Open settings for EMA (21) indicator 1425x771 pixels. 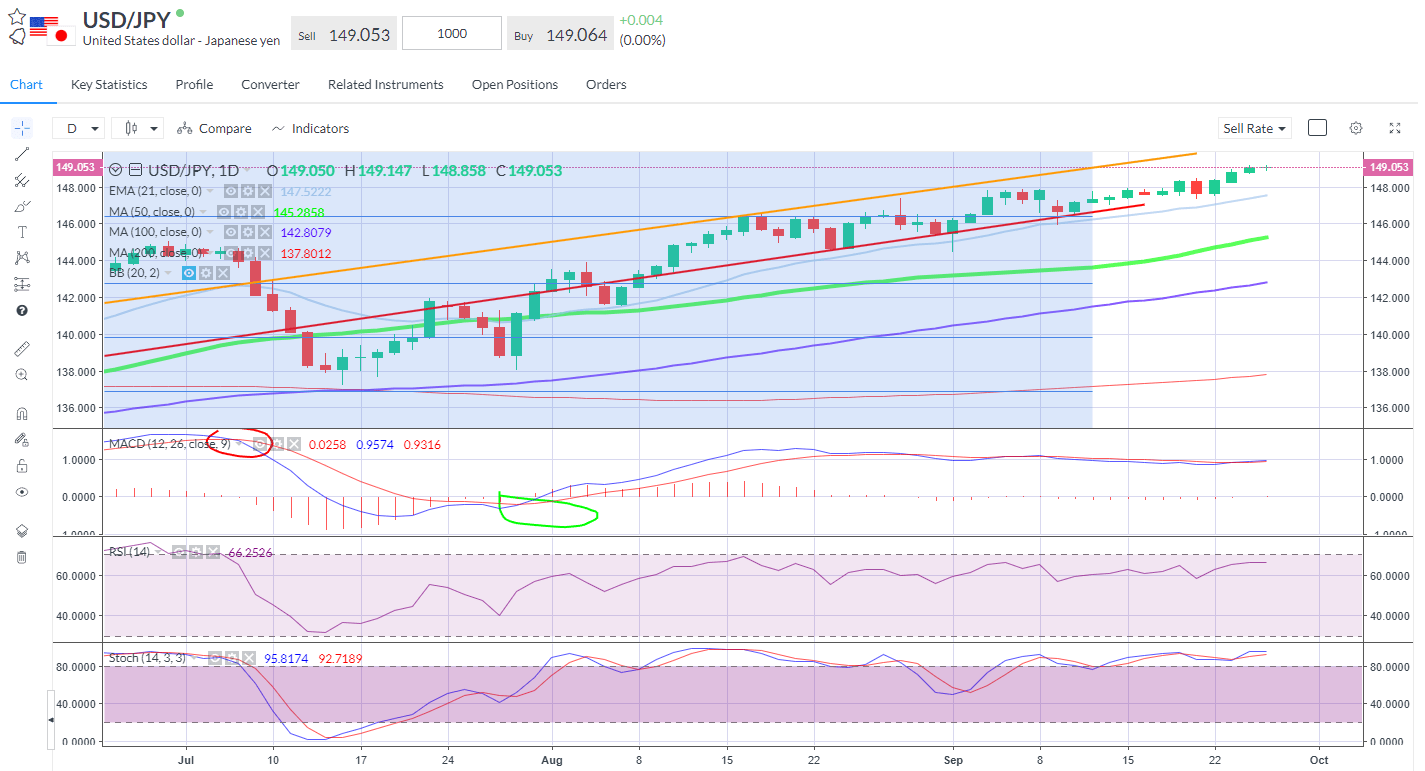coord(248,191)
